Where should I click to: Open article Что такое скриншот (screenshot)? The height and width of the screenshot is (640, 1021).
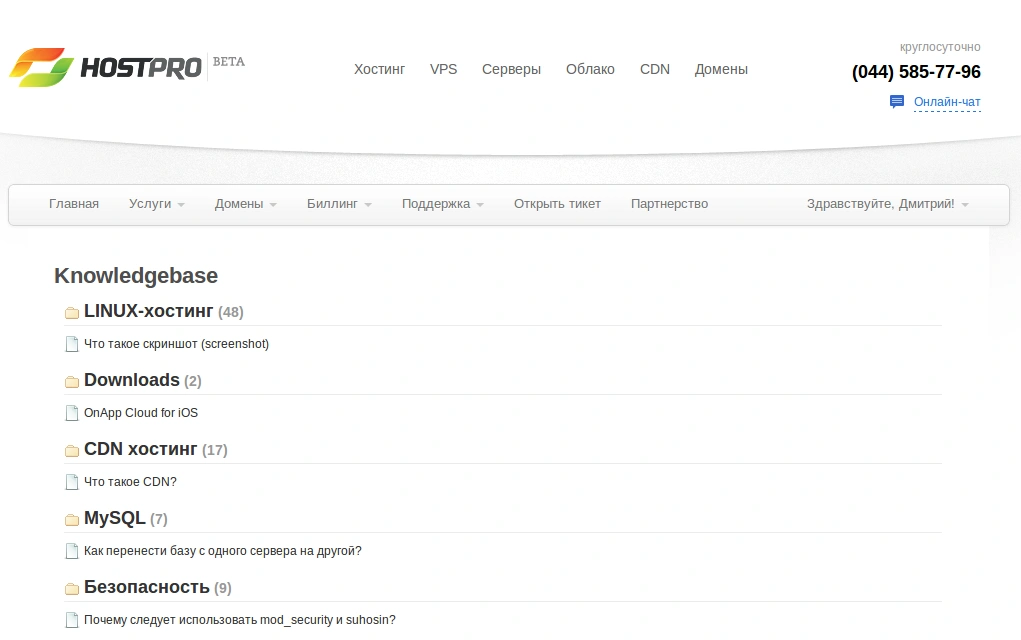click(x=176, y=344)
